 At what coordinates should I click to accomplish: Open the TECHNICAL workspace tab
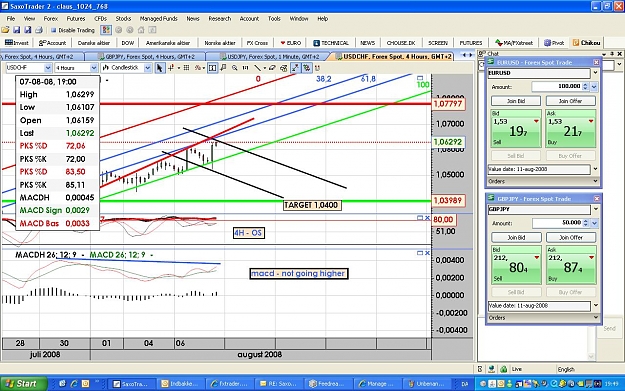point(331,43)
